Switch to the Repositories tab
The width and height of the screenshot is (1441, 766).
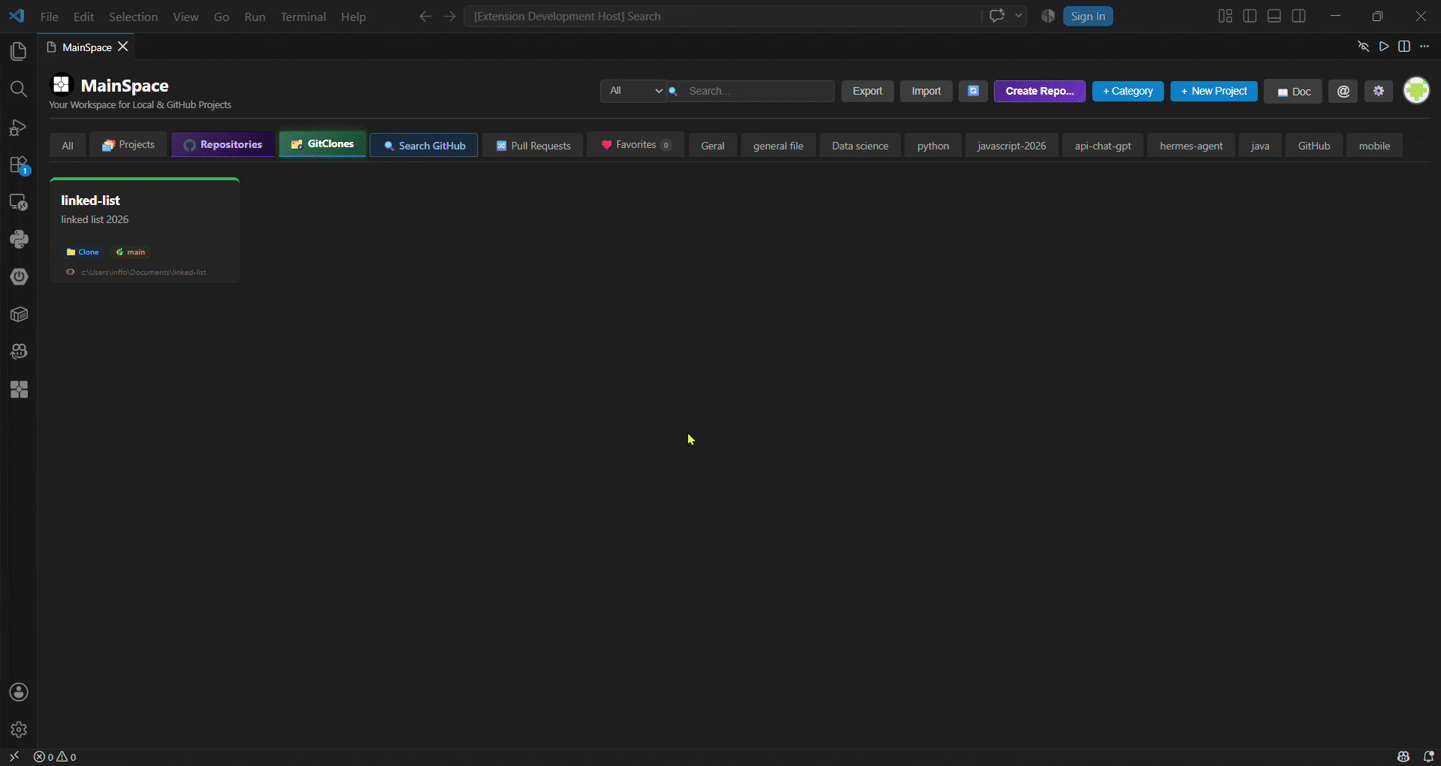pyautogui.click(x=223, y=145)
